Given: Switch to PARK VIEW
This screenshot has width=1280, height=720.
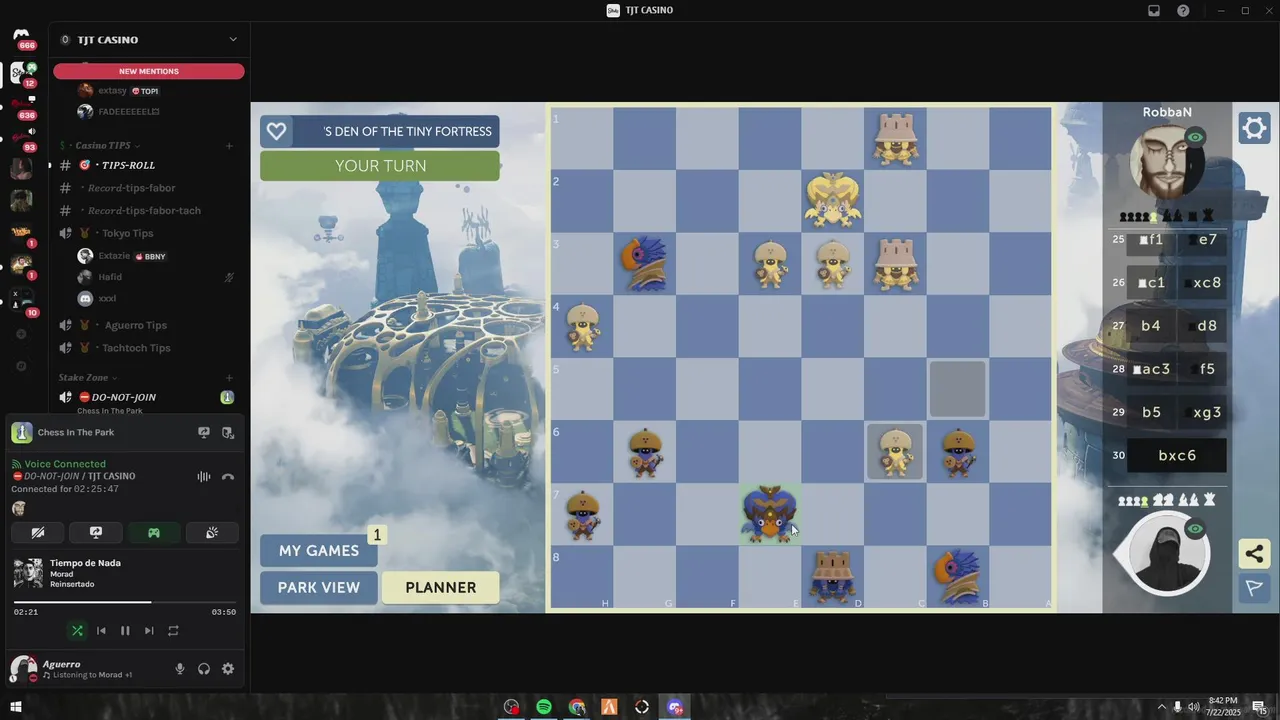Looking at the screenshot, I should [319, 588].
